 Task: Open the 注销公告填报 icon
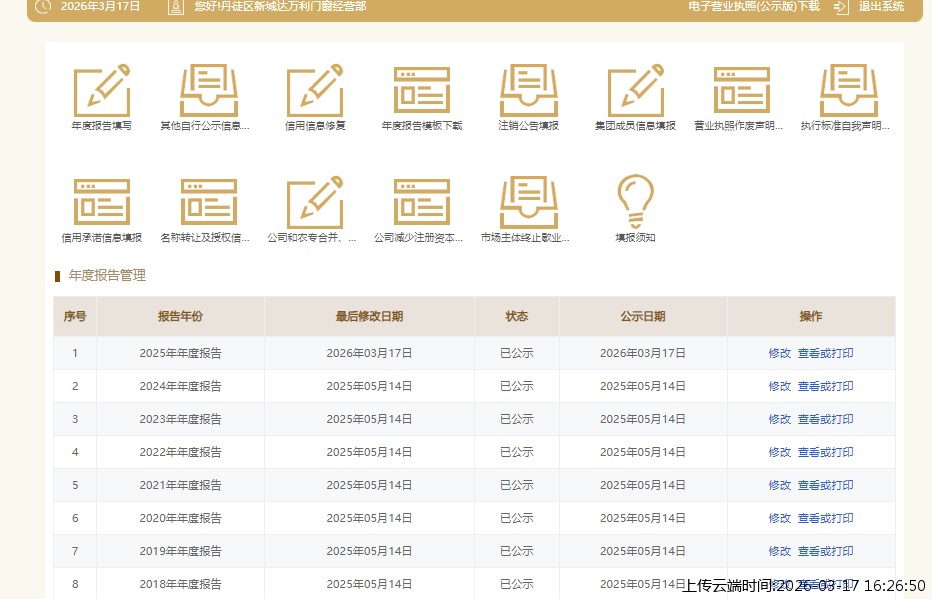(528, 92)
